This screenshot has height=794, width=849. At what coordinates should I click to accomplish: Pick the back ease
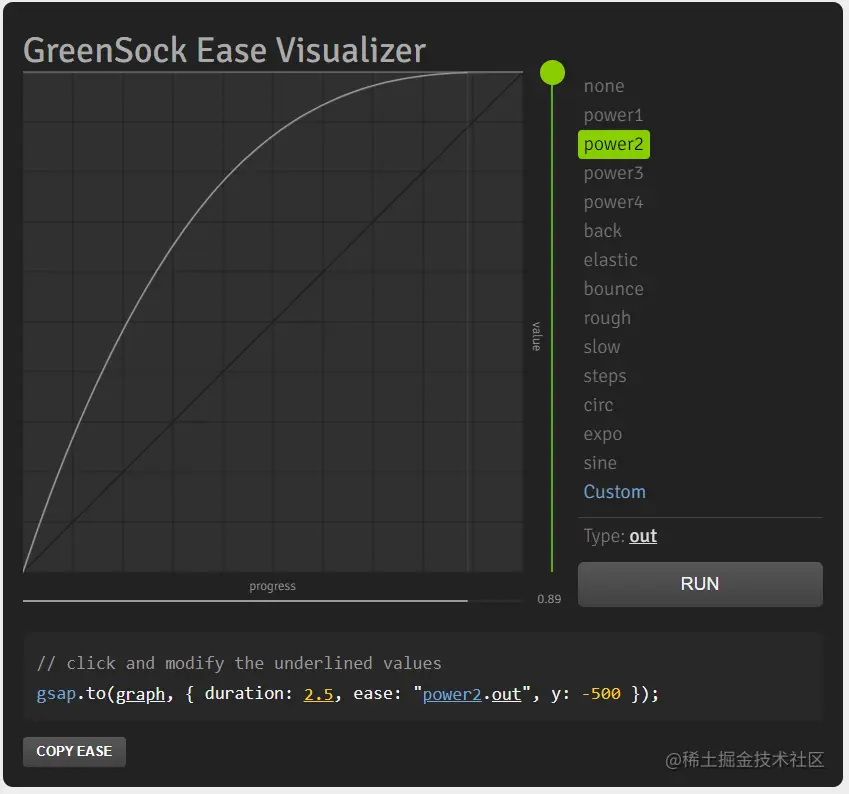(x=602, y=231)
